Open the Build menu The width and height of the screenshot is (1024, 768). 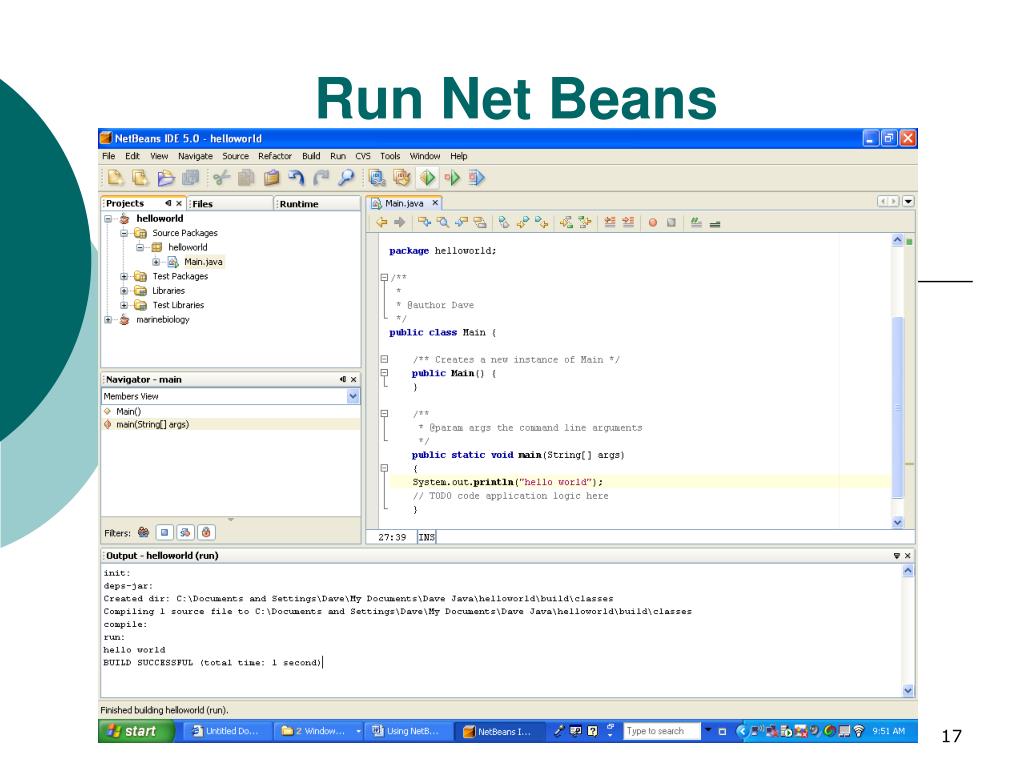tap(312, 156)
